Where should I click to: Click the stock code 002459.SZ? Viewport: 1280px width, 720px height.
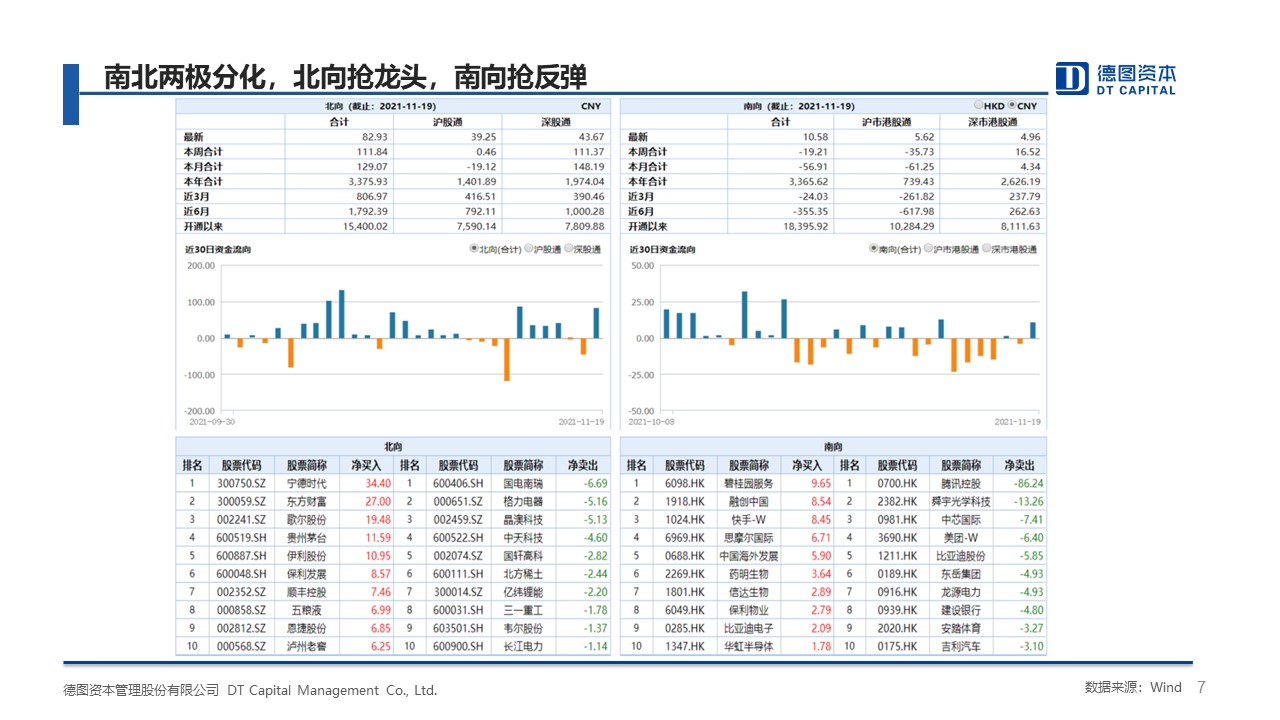tap(458, 520)
